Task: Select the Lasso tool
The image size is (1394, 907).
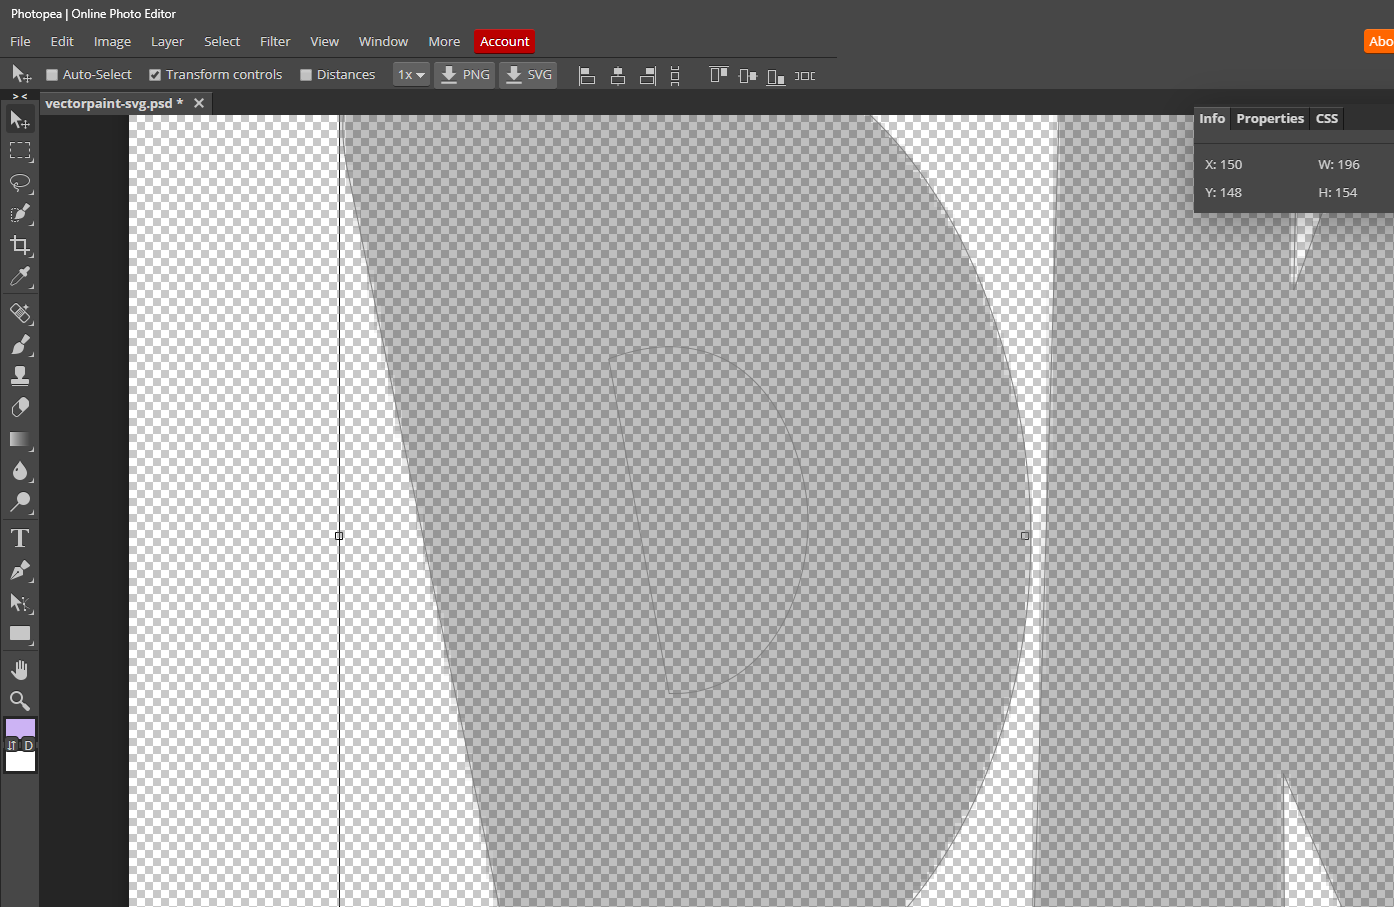Action: click(x=20, y=183)
